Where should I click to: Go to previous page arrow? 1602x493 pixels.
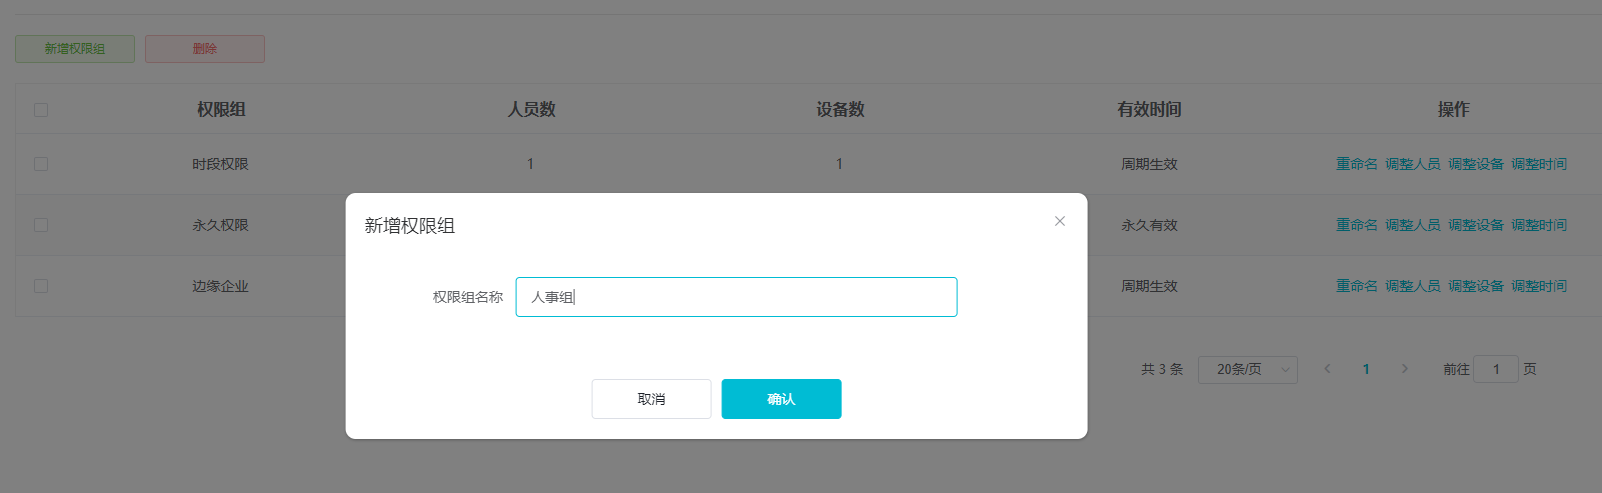[x=1327, y=369]
